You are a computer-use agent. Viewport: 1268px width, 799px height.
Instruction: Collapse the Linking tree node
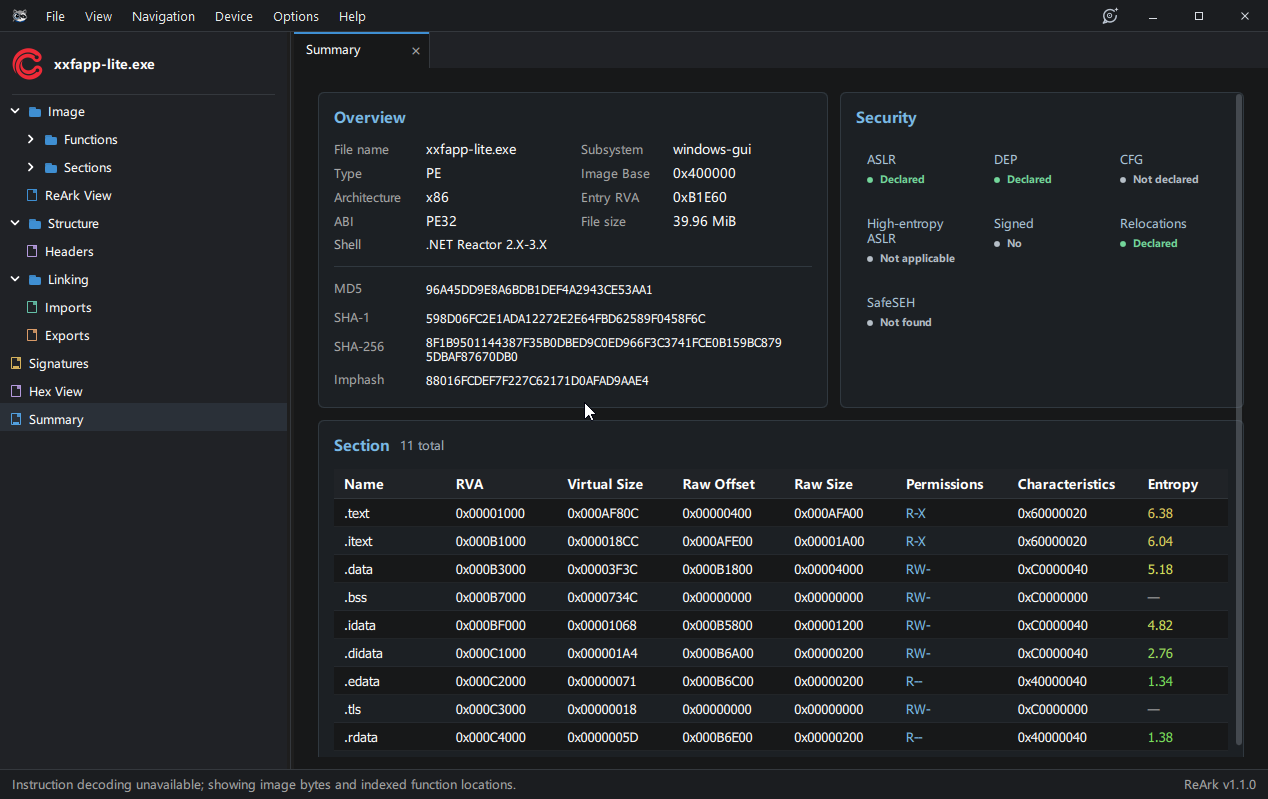pyautogui.click(x=15, y=279)
